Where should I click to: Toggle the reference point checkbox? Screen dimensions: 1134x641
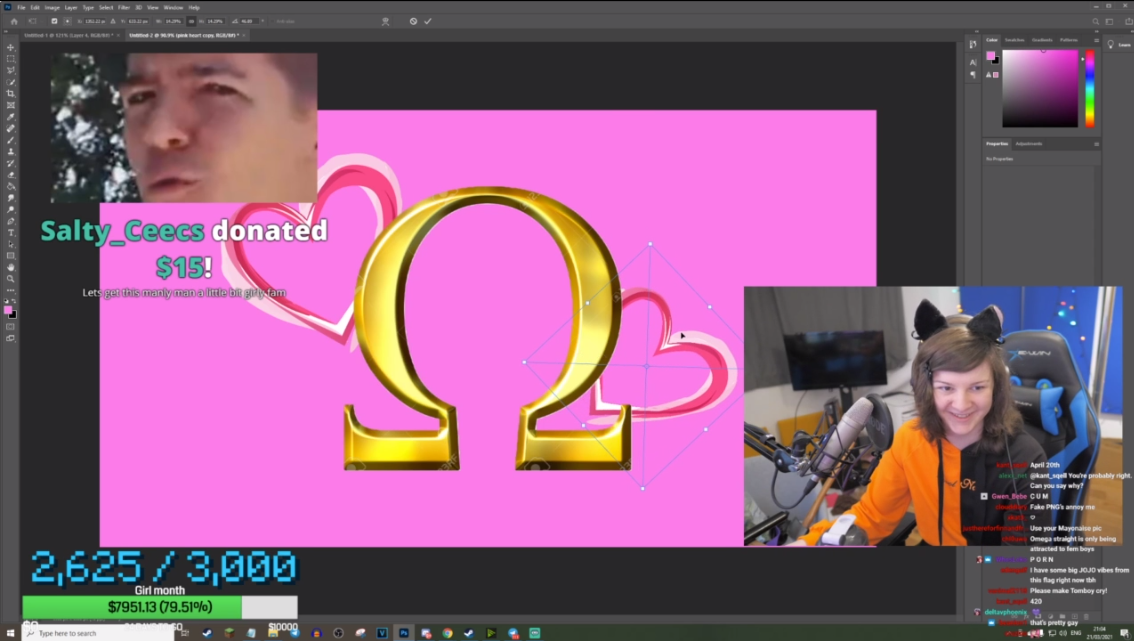pos(54,21)
